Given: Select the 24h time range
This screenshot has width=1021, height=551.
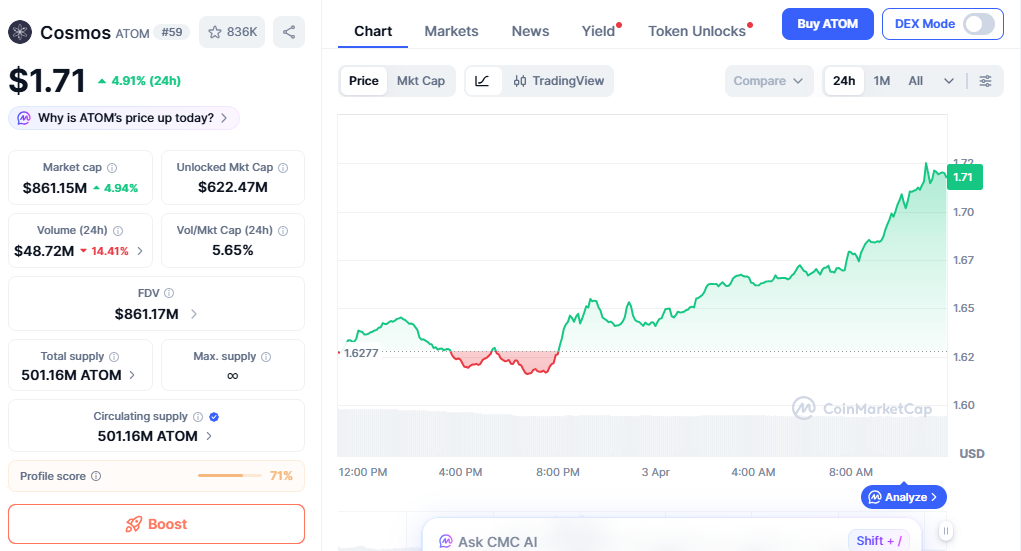Looking at the screenshot, I should pyautogui.click(x=844, y=81).
